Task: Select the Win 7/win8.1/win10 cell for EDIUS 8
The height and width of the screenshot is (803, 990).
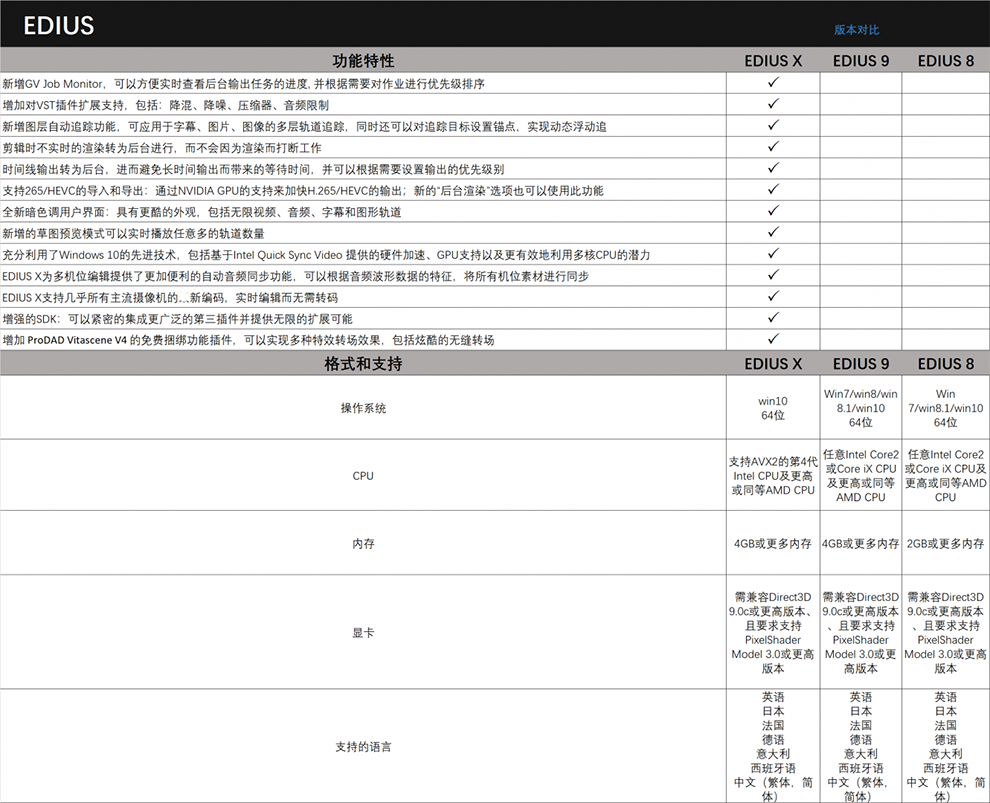Action: click(946, 408)
